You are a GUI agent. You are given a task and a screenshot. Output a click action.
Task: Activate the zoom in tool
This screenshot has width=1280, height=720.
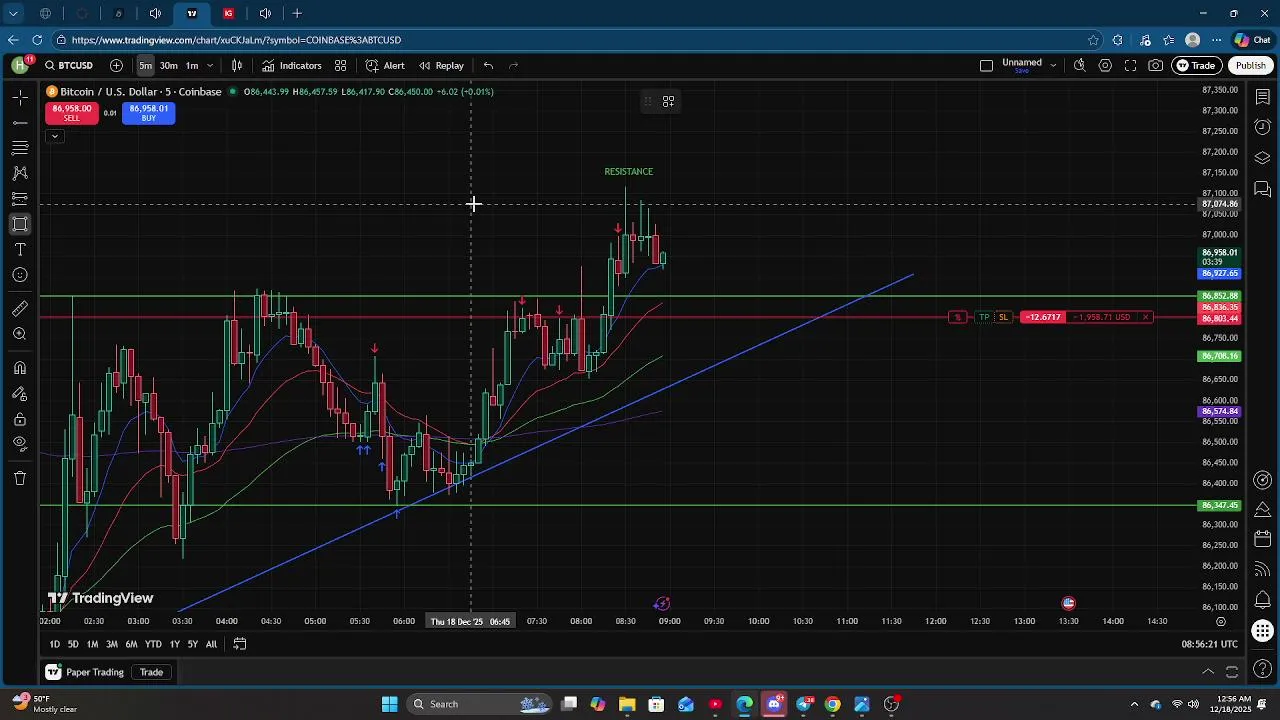coord(20,334)
